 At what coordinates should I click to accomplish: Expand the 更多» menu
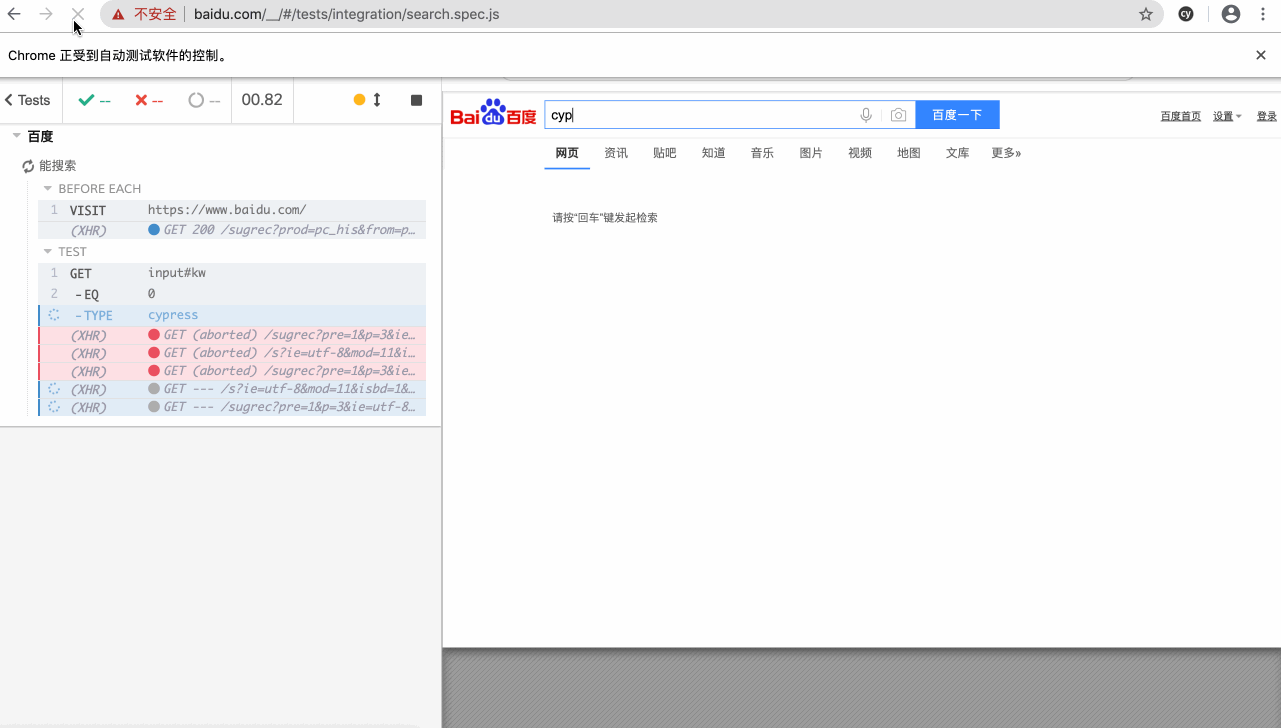point(1006,153)
